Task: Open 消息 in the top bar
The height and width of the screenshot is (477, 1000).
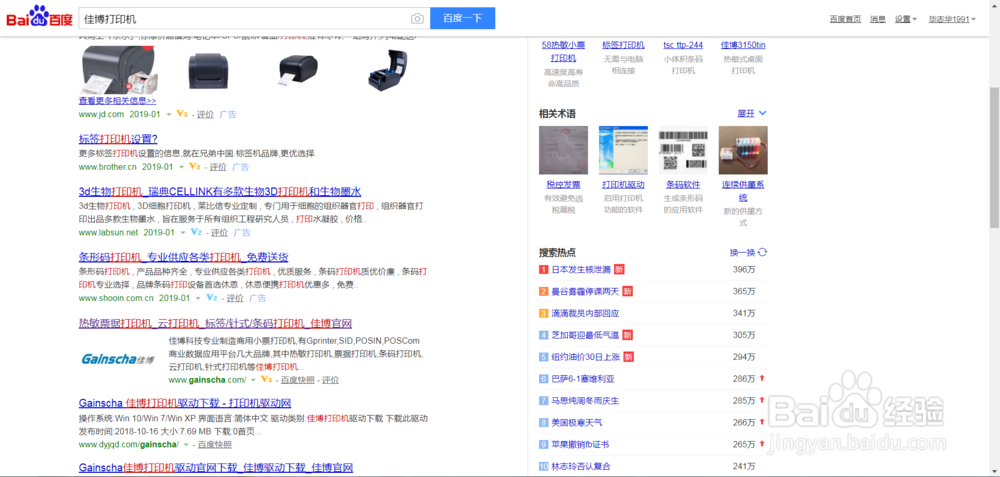Action: coord(878,19)
